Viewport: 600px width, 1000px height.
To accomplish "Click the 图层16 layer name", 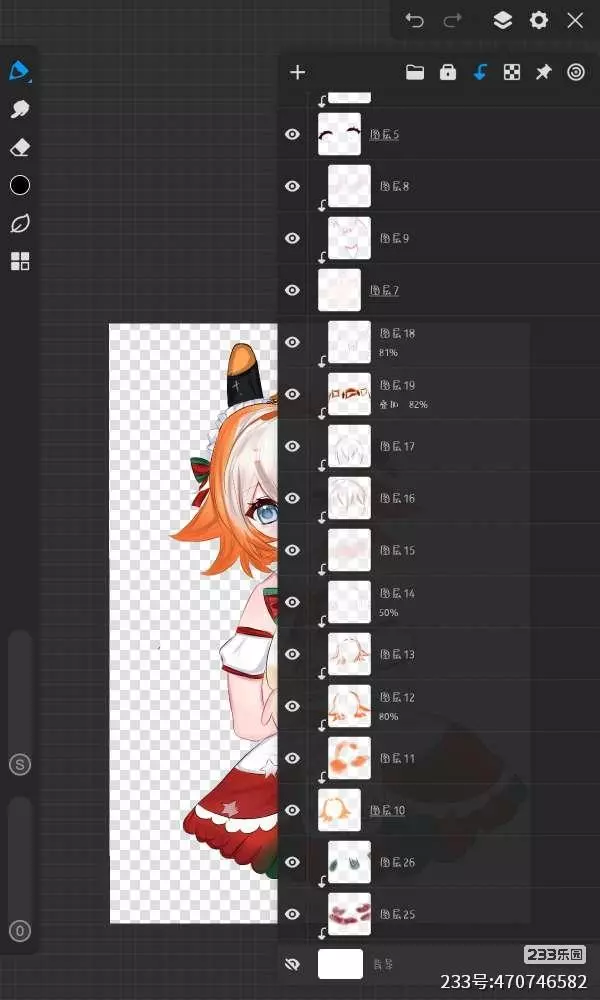I will point(397,498).
